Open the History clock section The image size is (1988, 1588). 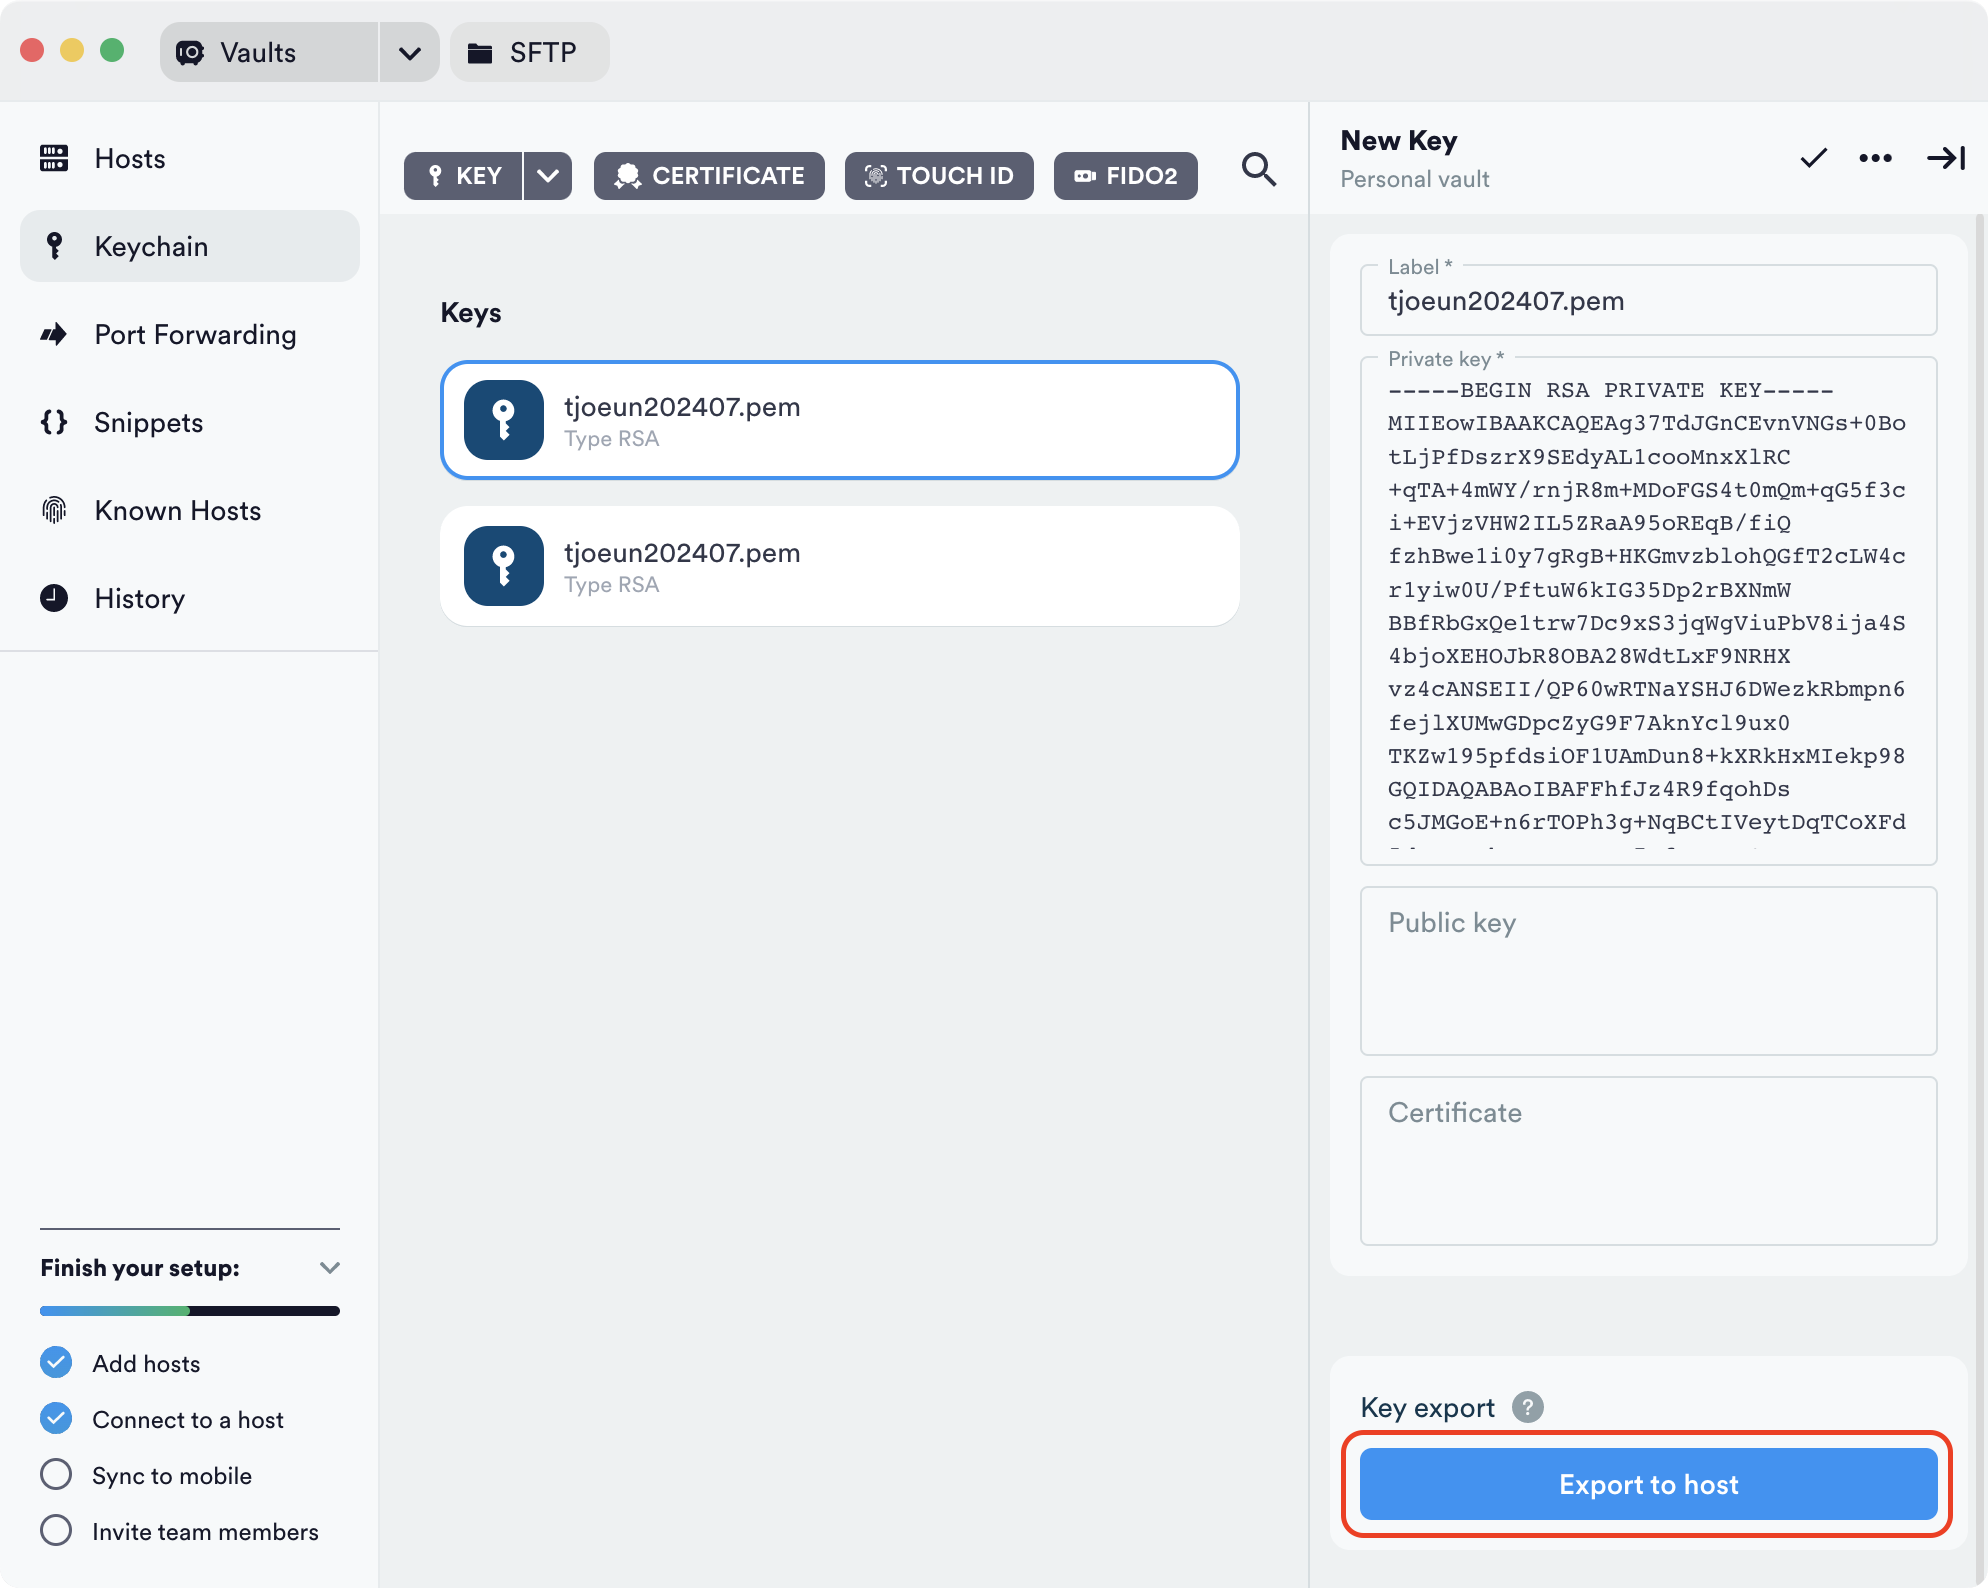(x=138, y=598)
